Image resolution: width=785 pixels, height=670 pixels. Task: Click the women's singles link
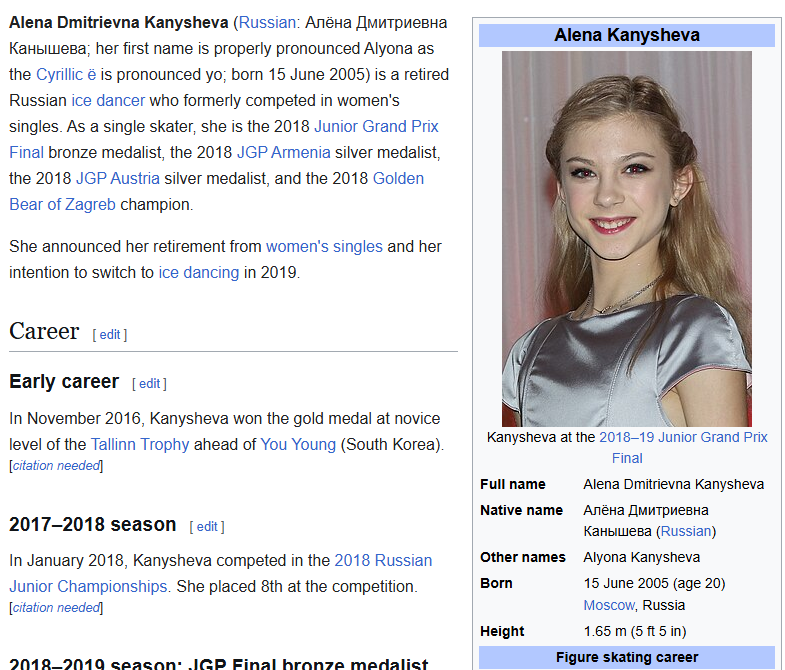click(x=324, y=246)
